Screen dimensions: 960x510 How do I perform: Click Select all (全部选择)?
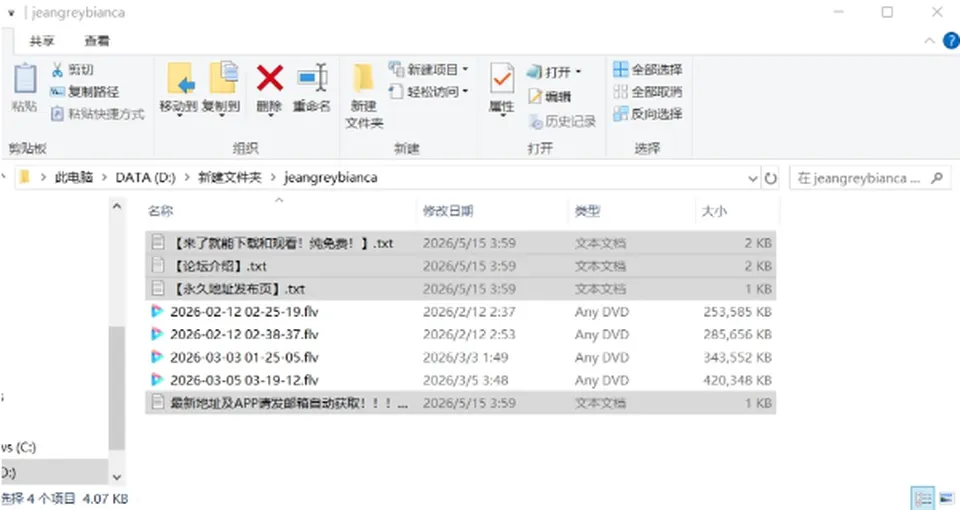[647, 69]
